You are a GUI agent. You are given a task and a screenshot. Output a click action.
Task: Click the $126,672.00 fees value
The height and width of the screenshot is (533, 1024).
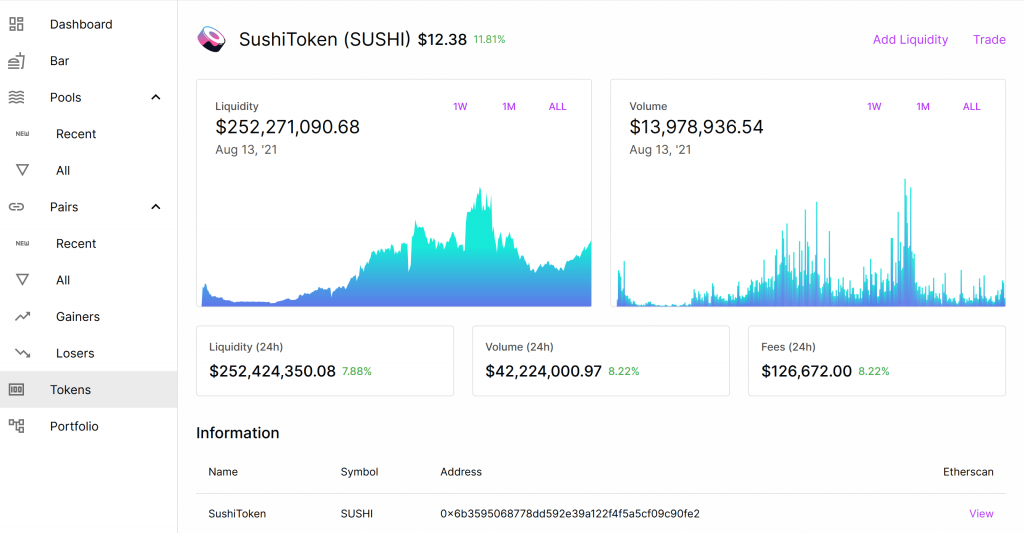(807, 371)
